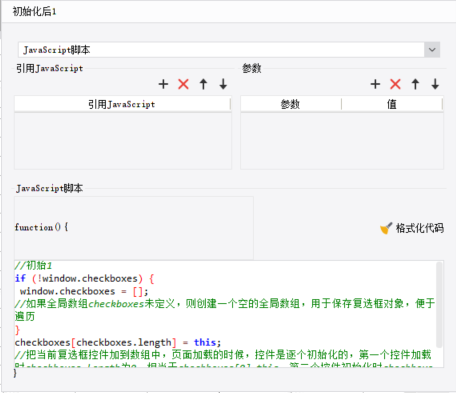
Task: Remove parameter using red X icon
Action: 395,84
